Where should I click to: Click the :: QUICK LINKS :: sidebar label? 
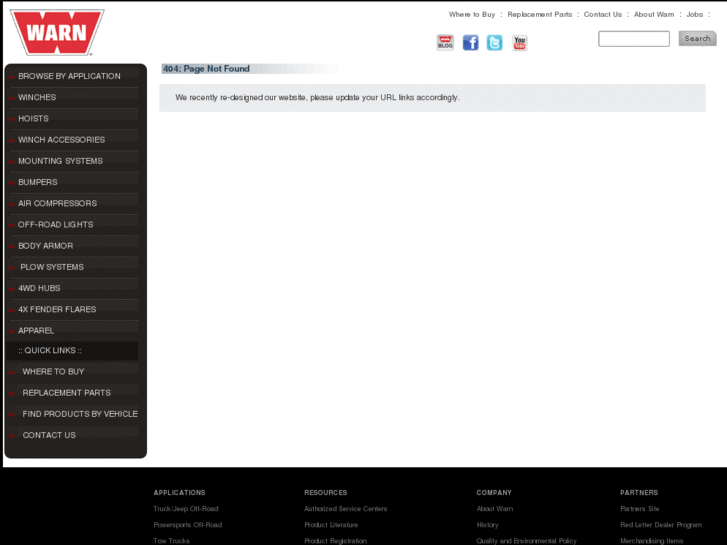[x=50, y=351]
